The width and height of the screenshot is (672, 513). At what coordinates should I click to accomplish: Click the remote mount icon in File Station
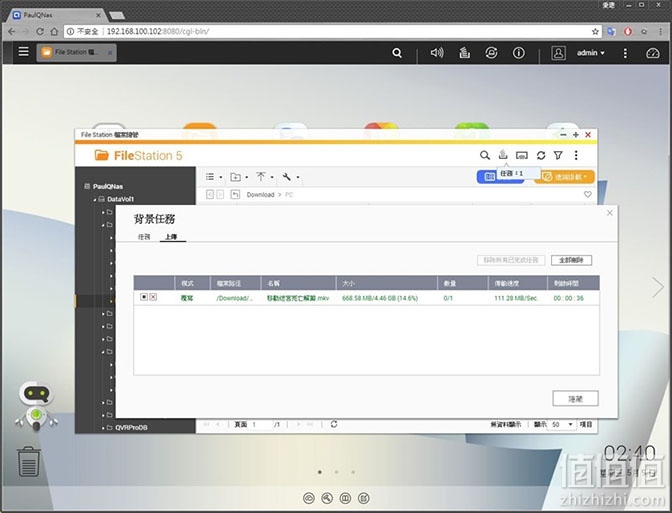pyautogui.click(x=522, y=155)
